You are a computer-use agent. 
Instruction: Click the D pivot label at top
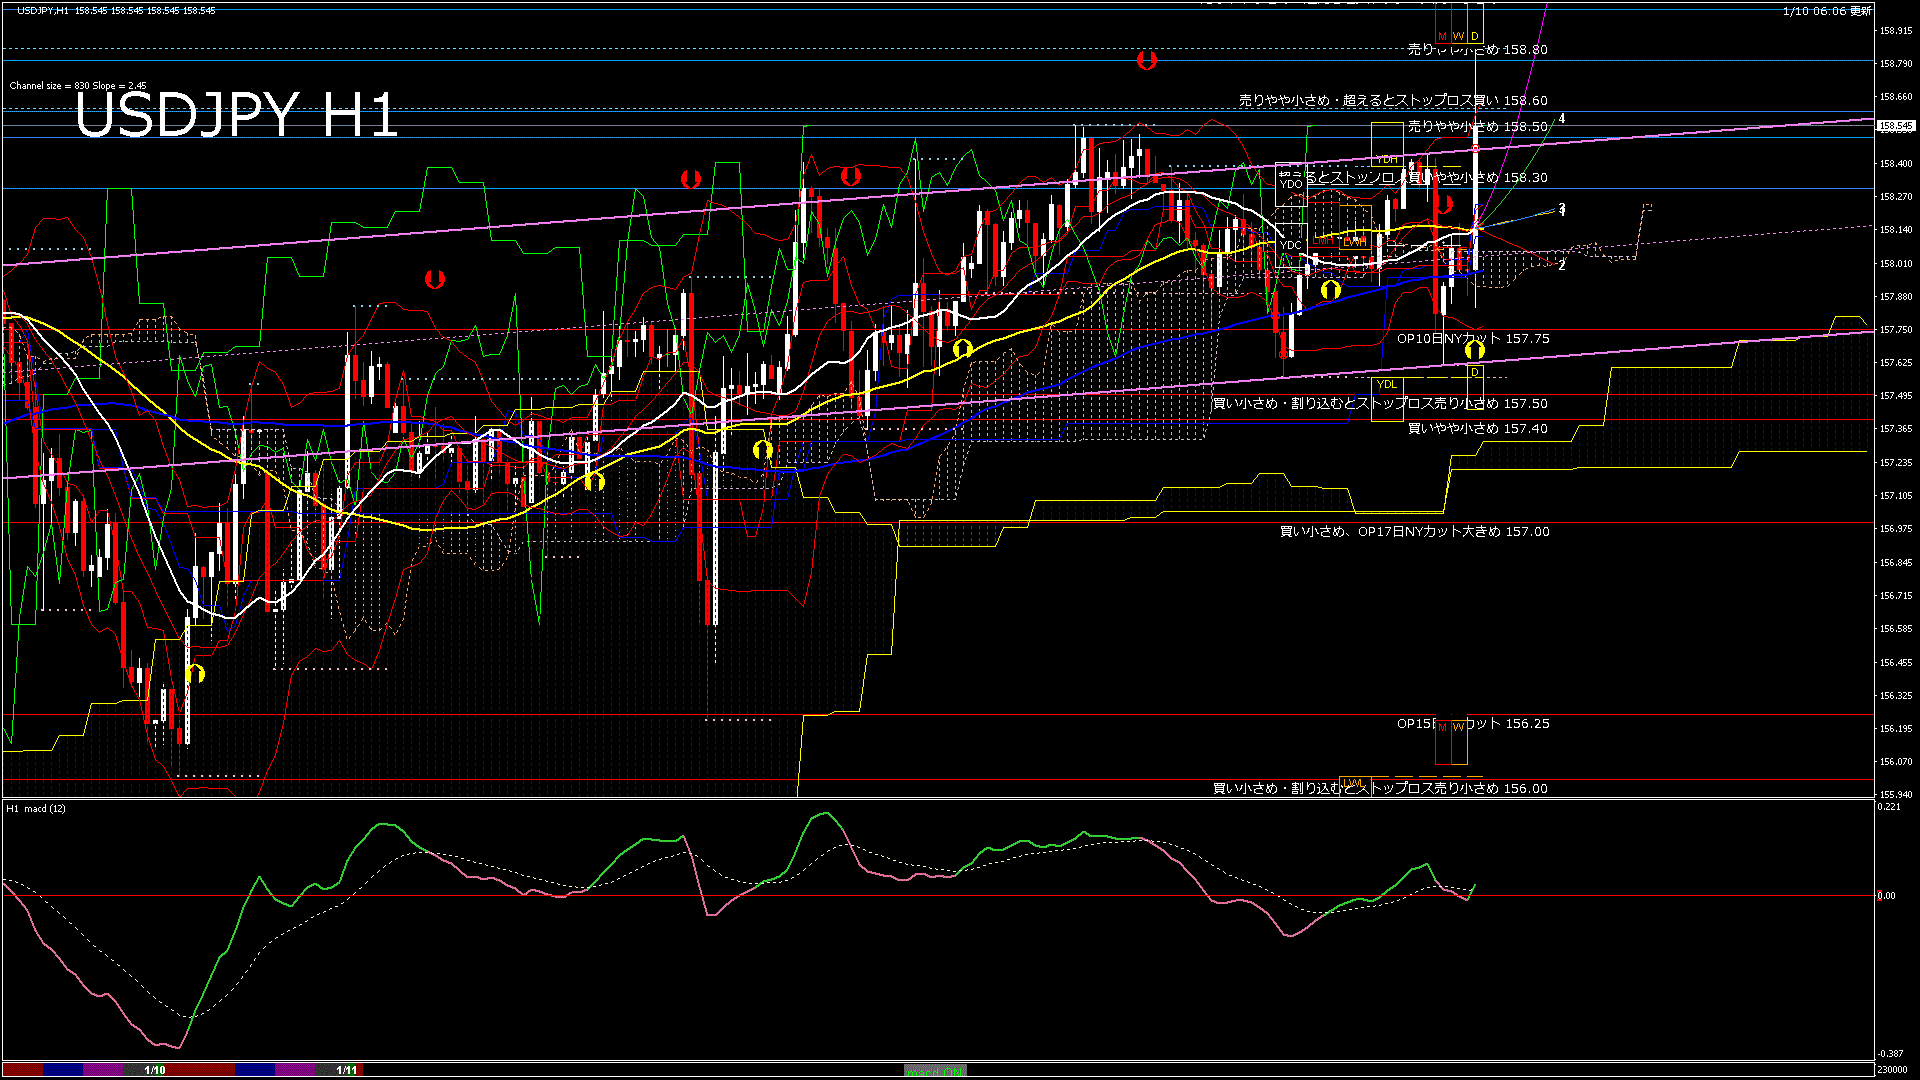(x=1474, y=37)
